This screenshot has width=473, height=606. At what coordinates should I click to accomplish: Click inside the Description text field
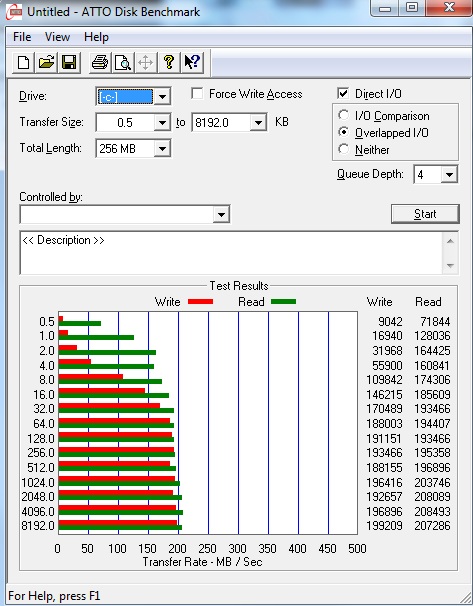pos(231,253)
